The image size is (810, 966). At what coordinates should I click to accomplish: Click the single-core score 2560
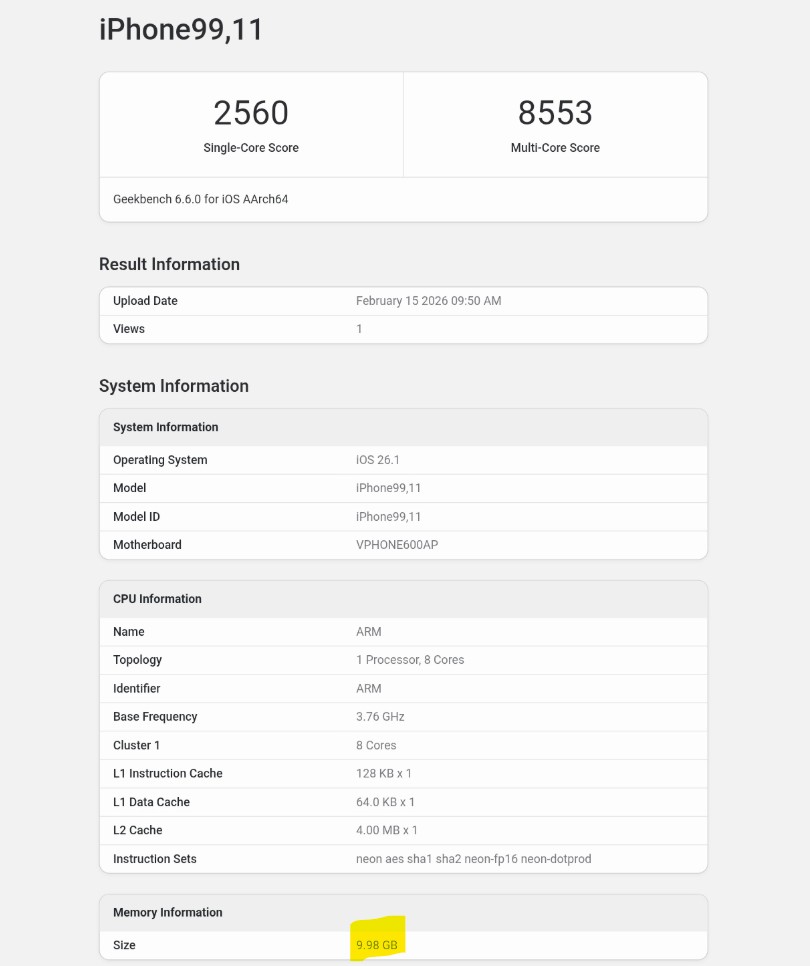tap(251, 113)
